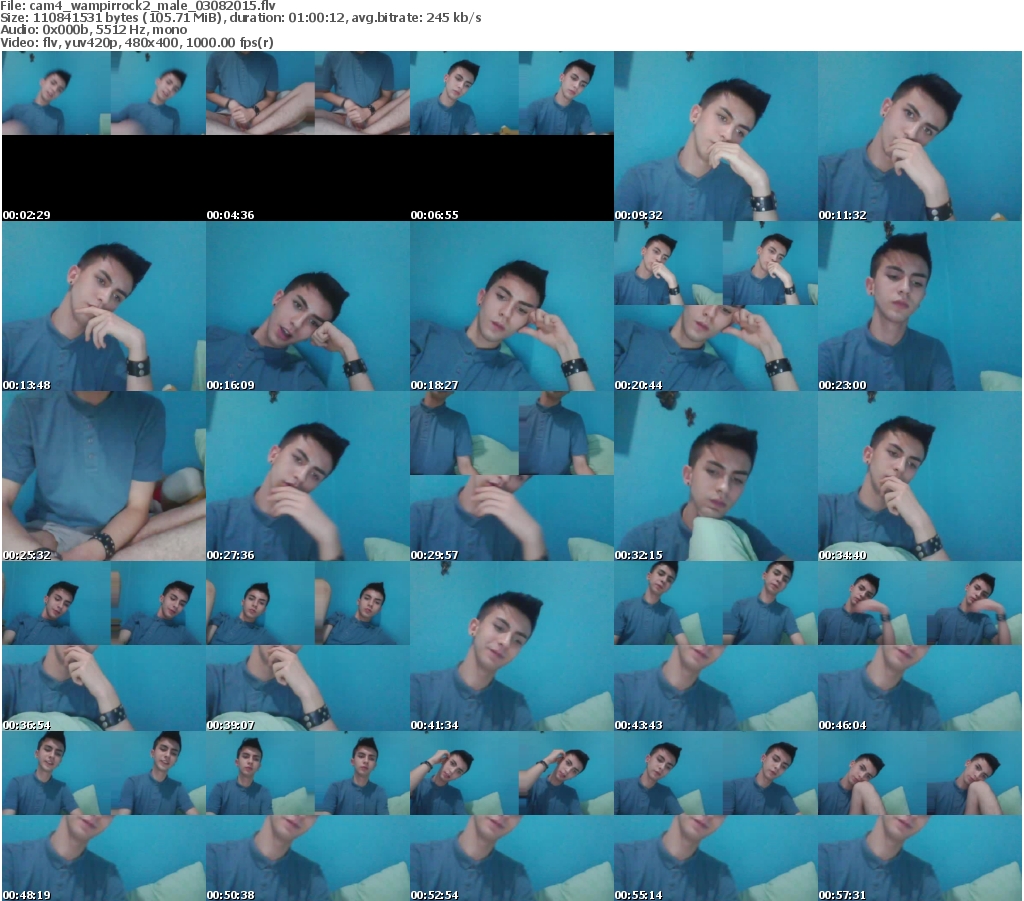Select the 00:29:57 thumbnail
The height and width of the screenshot is (901, 1024).
click(x=512, y=476)
